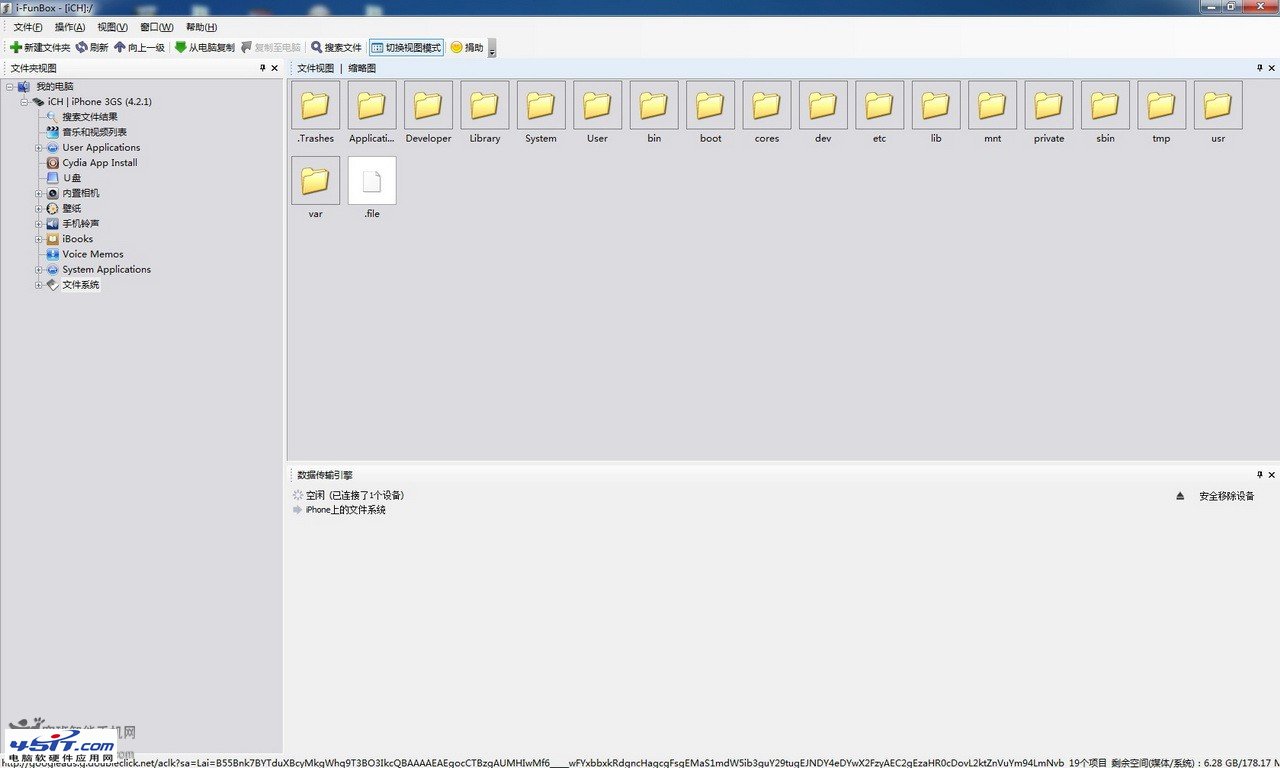Close the 文件夹视图 panel

pos(275,68)
